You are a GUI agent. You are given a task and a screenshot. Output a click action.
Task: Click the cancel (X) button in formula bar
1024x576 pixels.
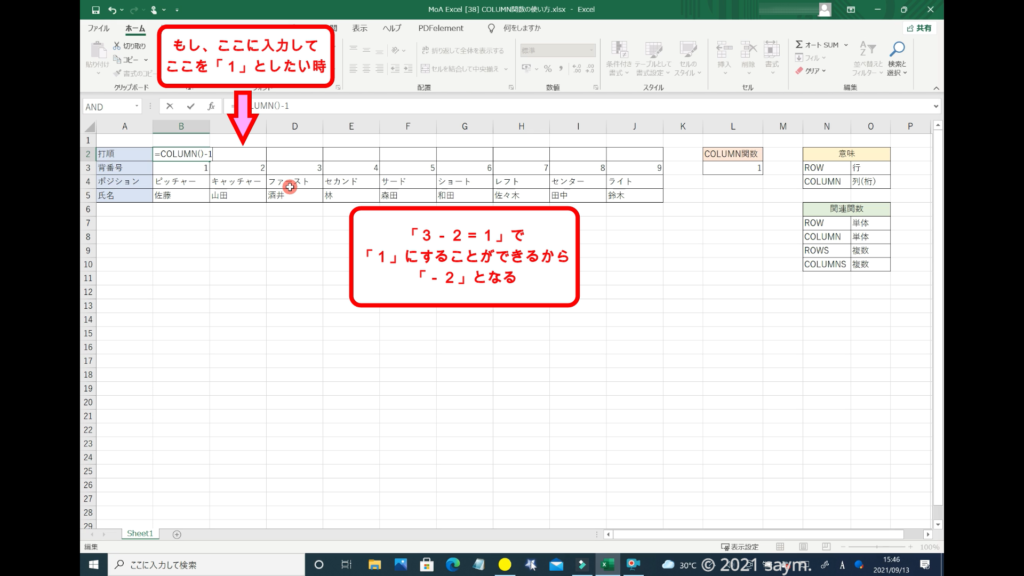click(170, 106)
